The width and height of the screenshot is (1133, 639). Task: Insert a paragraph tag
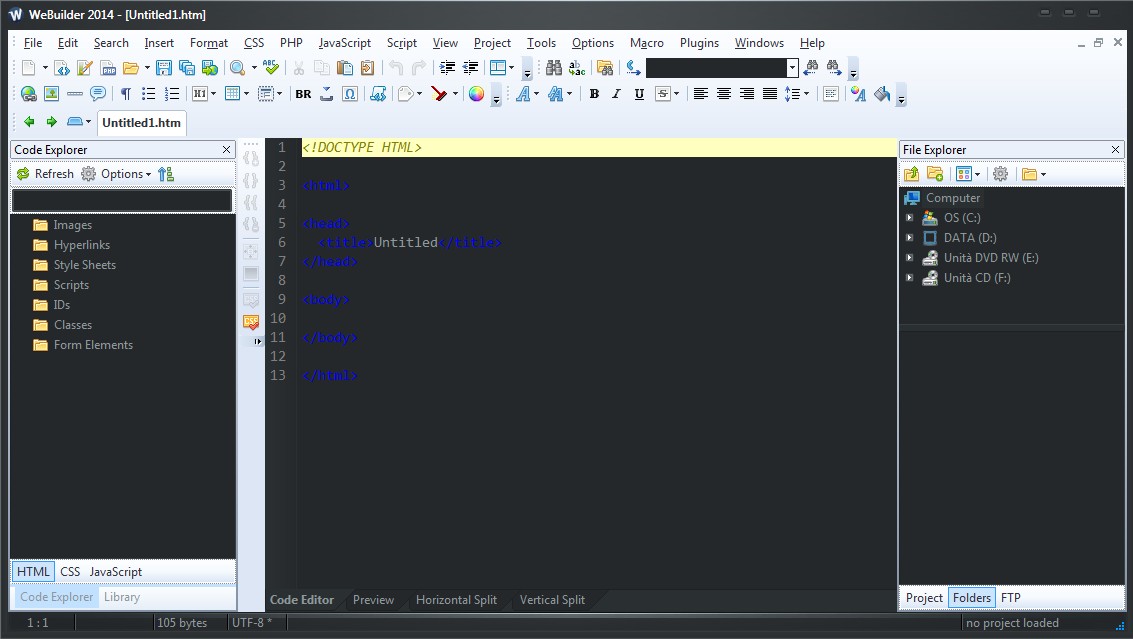126,94
